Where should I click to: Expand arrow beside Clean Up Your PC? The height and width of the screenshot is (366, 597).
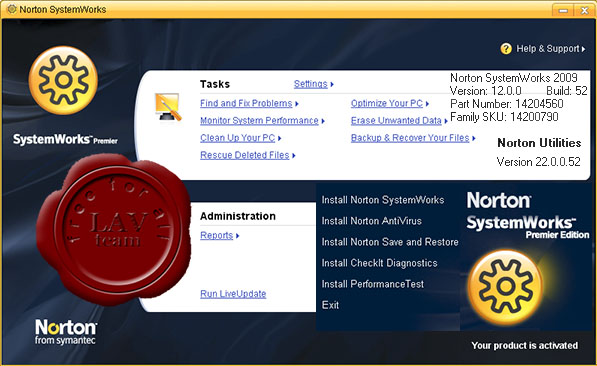point(279,138)
